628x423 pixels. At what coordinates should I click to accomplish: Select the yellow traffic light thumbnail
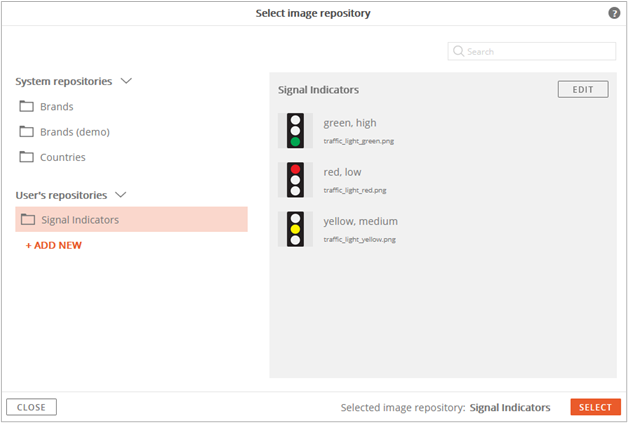pos(295,229)
